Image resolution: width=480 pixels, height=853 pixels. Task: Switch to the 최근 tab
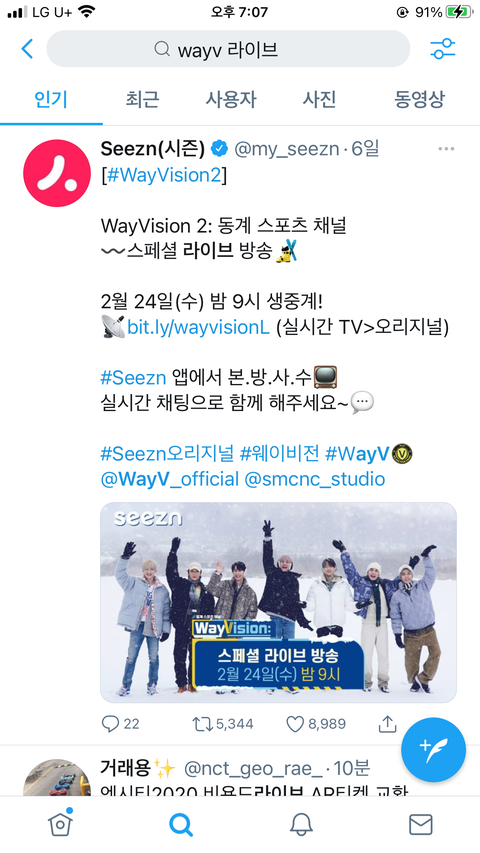click(142, 100)
